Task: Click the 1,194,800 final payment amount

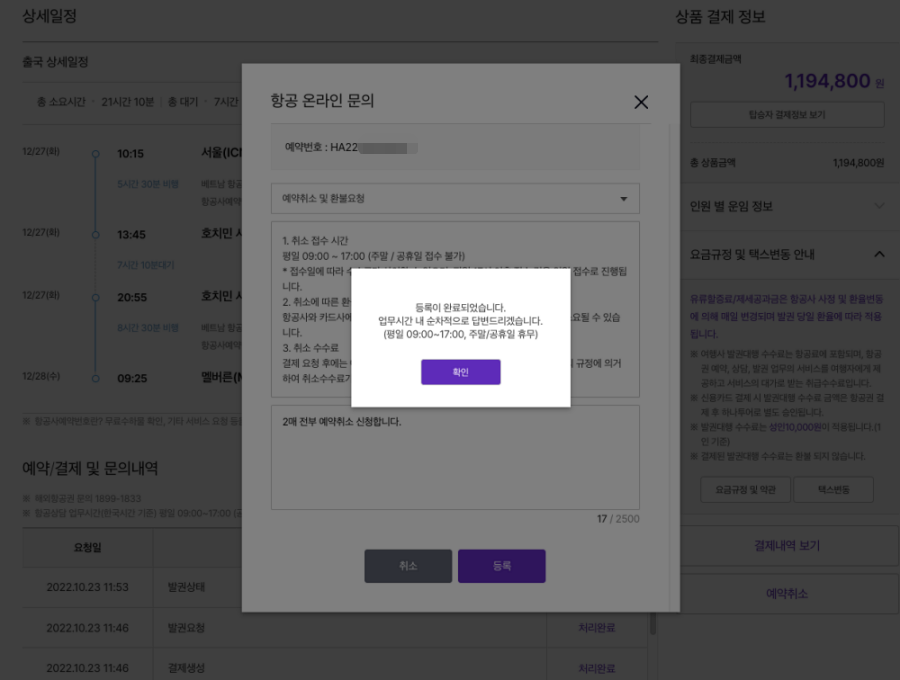Action: pos(827,81)
